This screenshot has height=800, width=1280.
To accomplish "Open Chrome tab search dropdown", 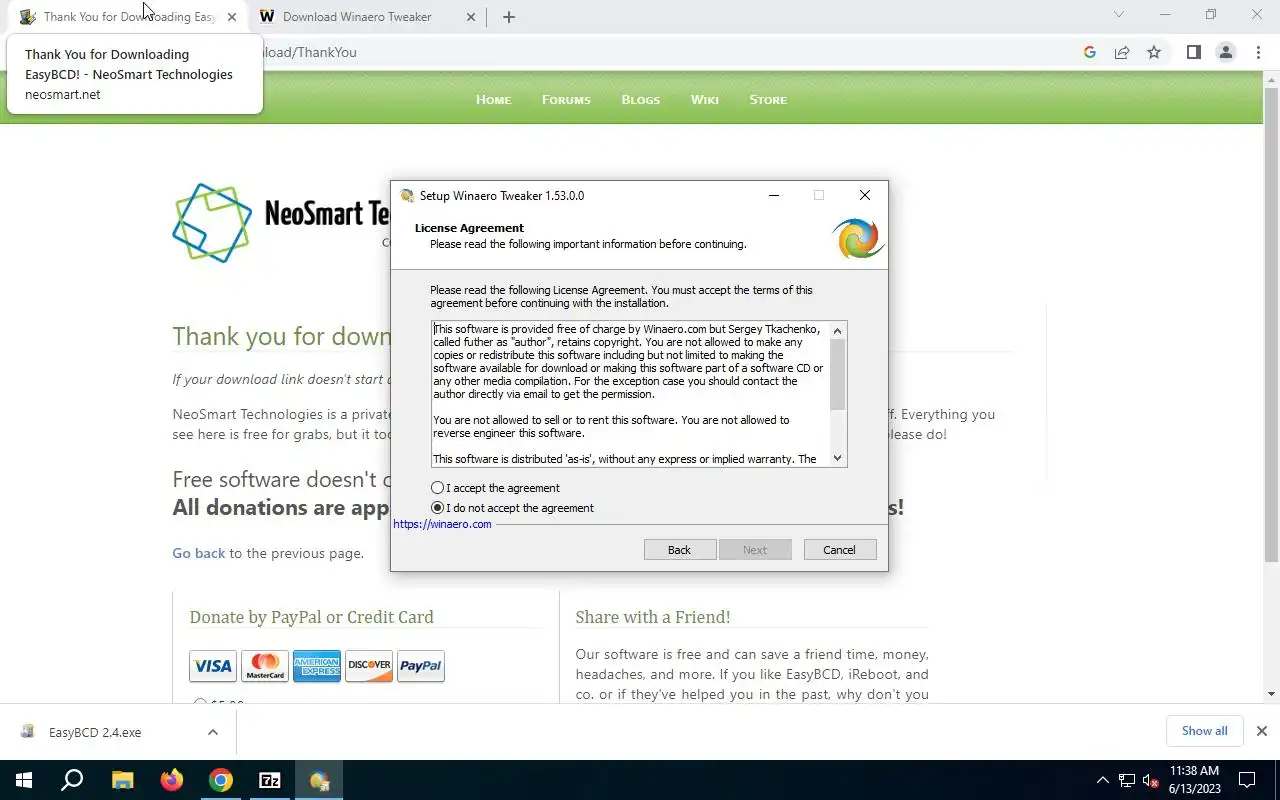I will tap(1119, 14).
